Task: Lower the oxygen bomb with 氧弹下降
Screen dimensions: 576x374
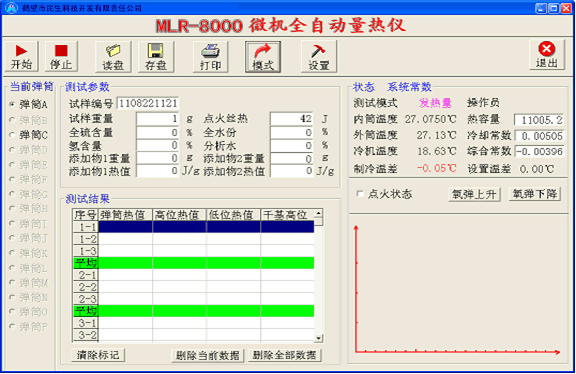Action: point(534,194)
